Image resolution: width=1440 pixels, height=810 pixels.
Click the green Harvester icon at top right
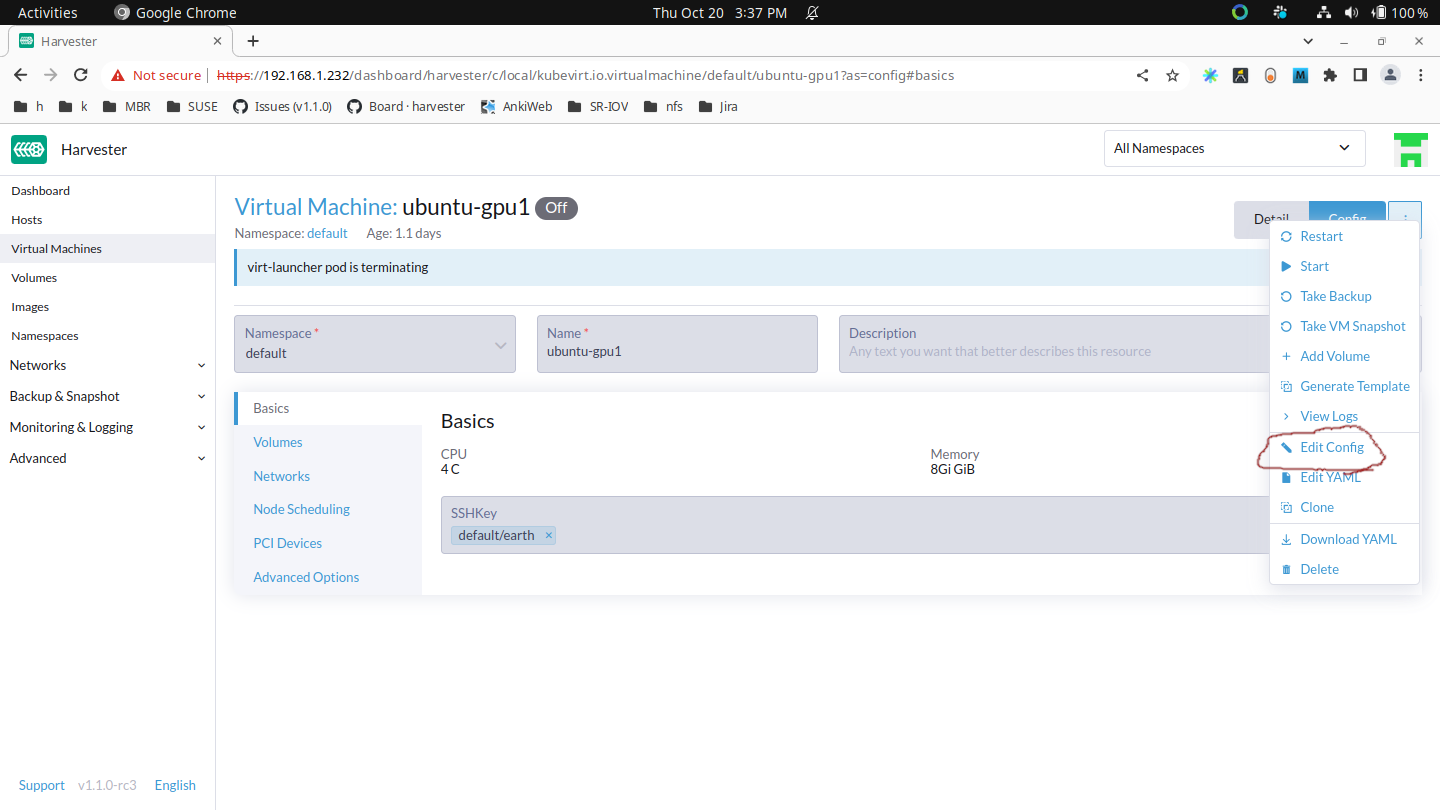[1410, 148]
